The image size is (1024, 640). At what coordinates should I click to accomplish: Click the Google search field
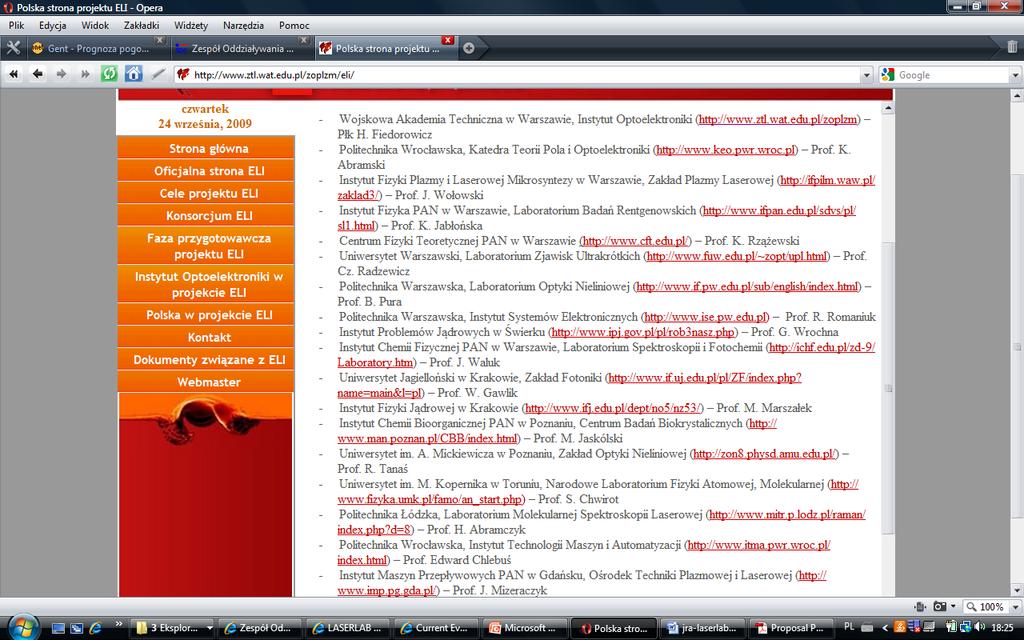tap(953, 75)
